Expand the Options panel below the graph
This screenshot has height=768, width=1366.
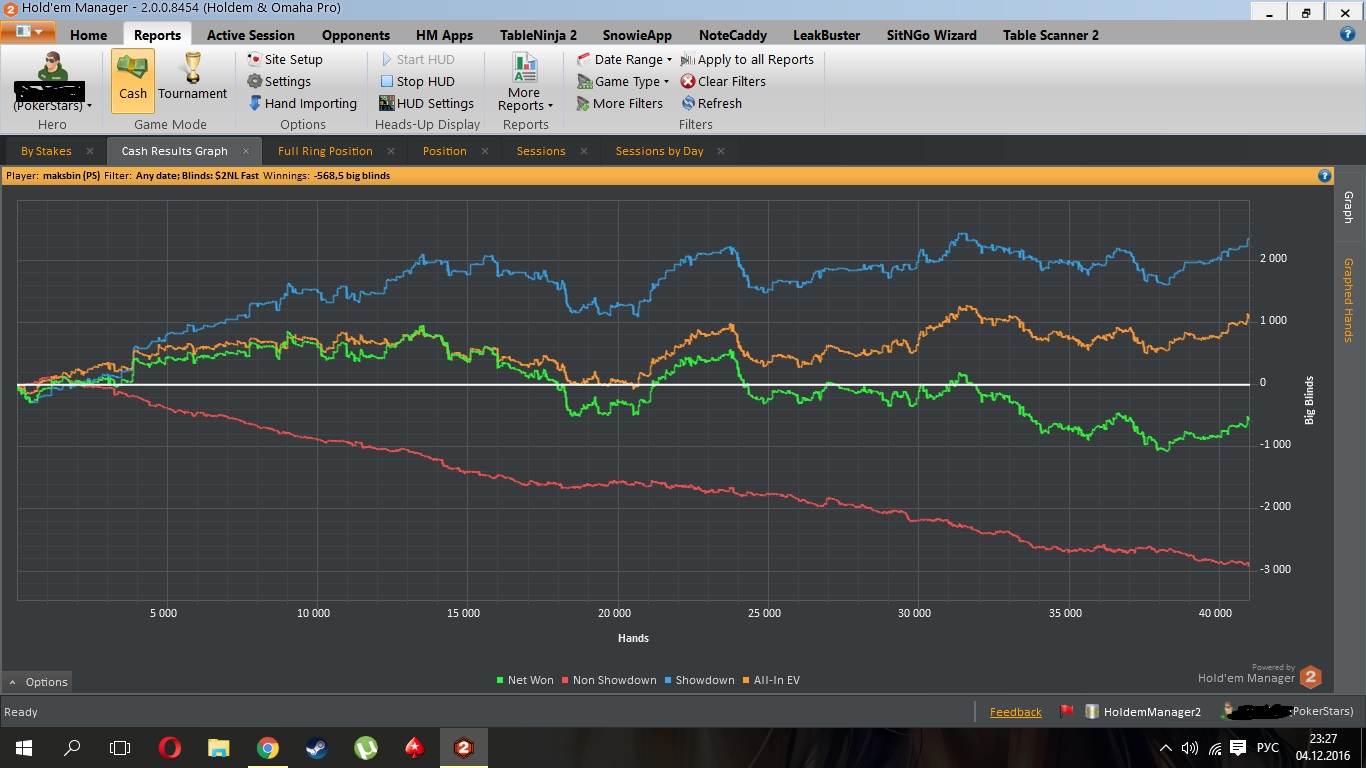click(x=38, y=682)
